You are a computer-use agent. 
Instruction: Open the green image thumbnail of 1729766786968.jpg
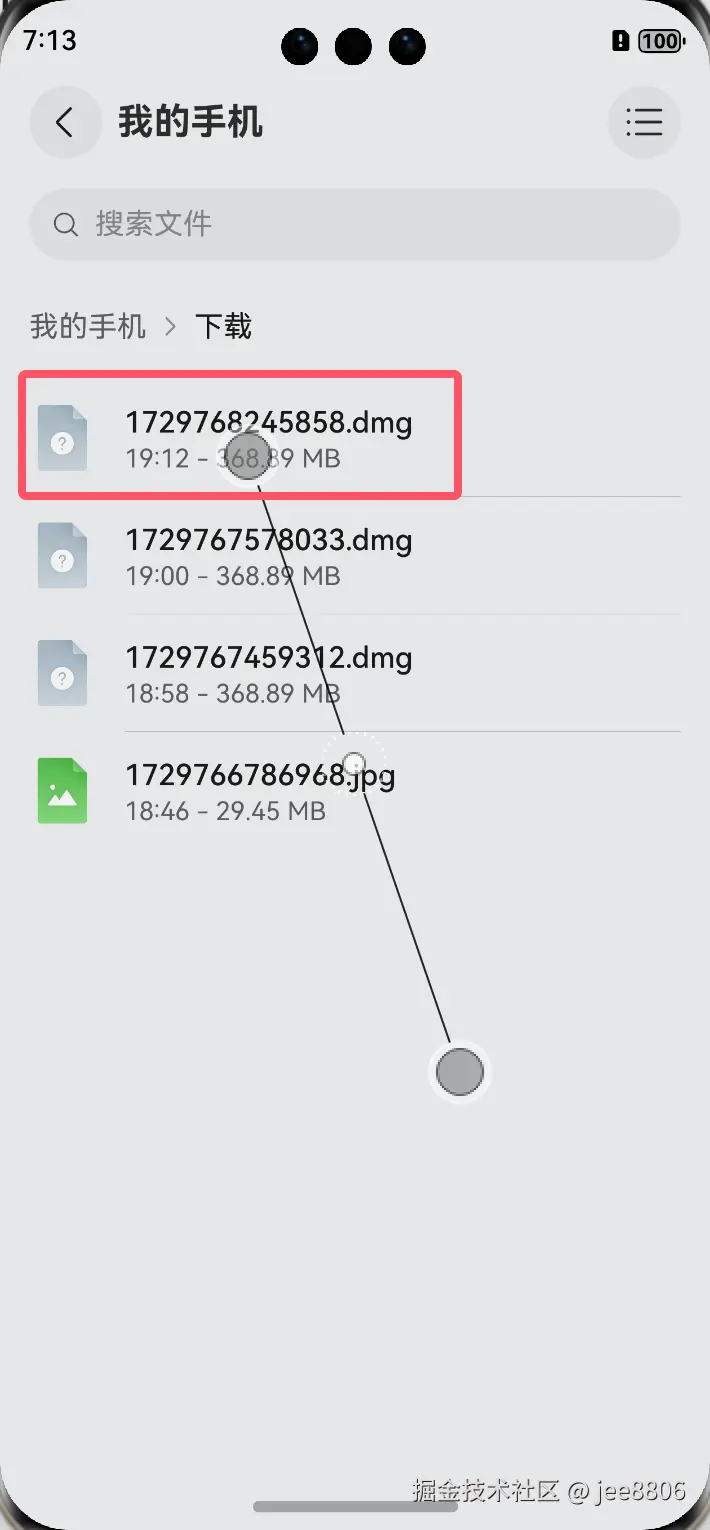(x=62, y=791)
